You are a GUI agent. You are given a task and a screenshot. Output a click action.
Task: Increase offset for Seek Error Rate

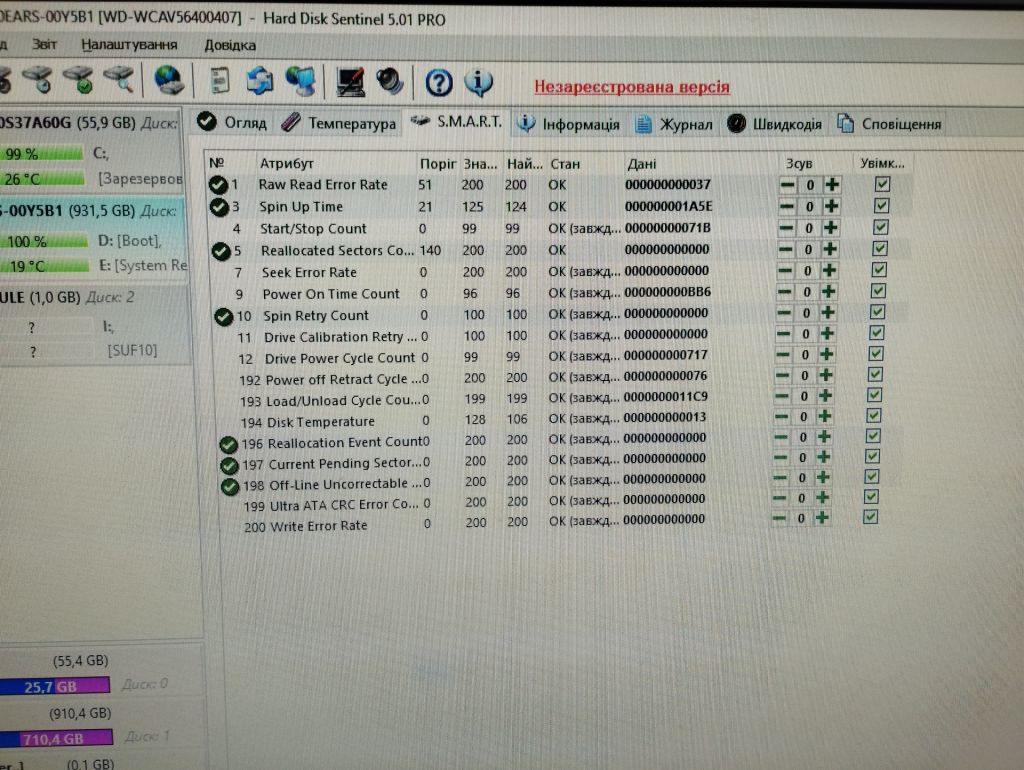[x=829, y=270]
